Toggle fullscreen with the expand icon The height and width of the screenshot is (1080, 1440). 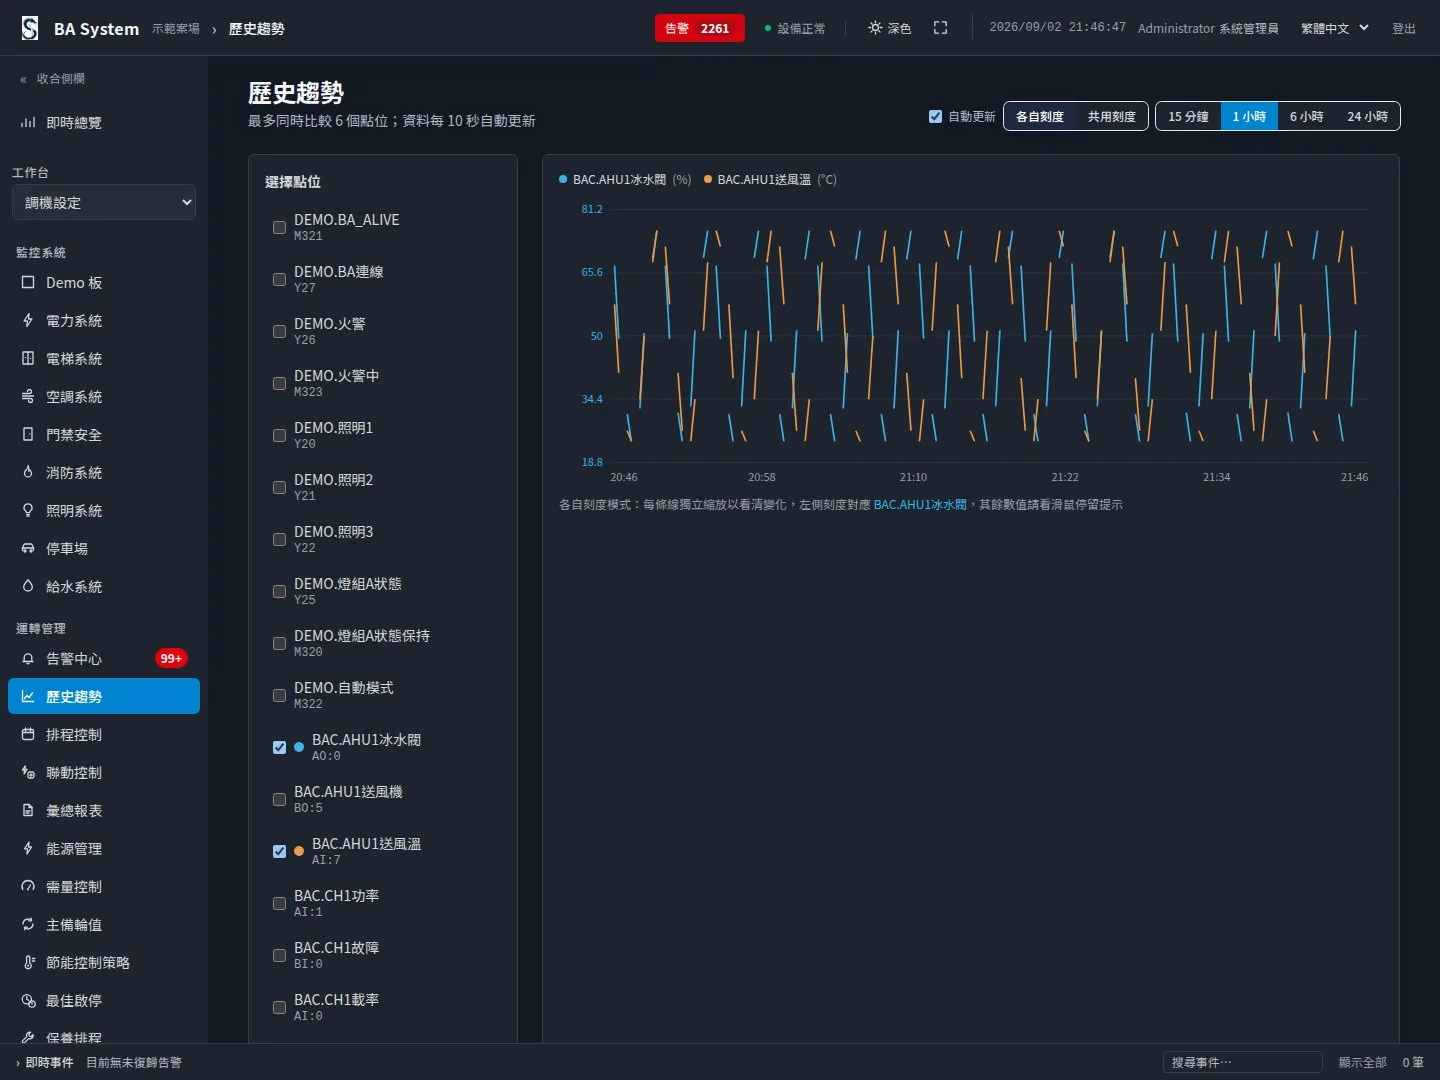tap(940, 28)
